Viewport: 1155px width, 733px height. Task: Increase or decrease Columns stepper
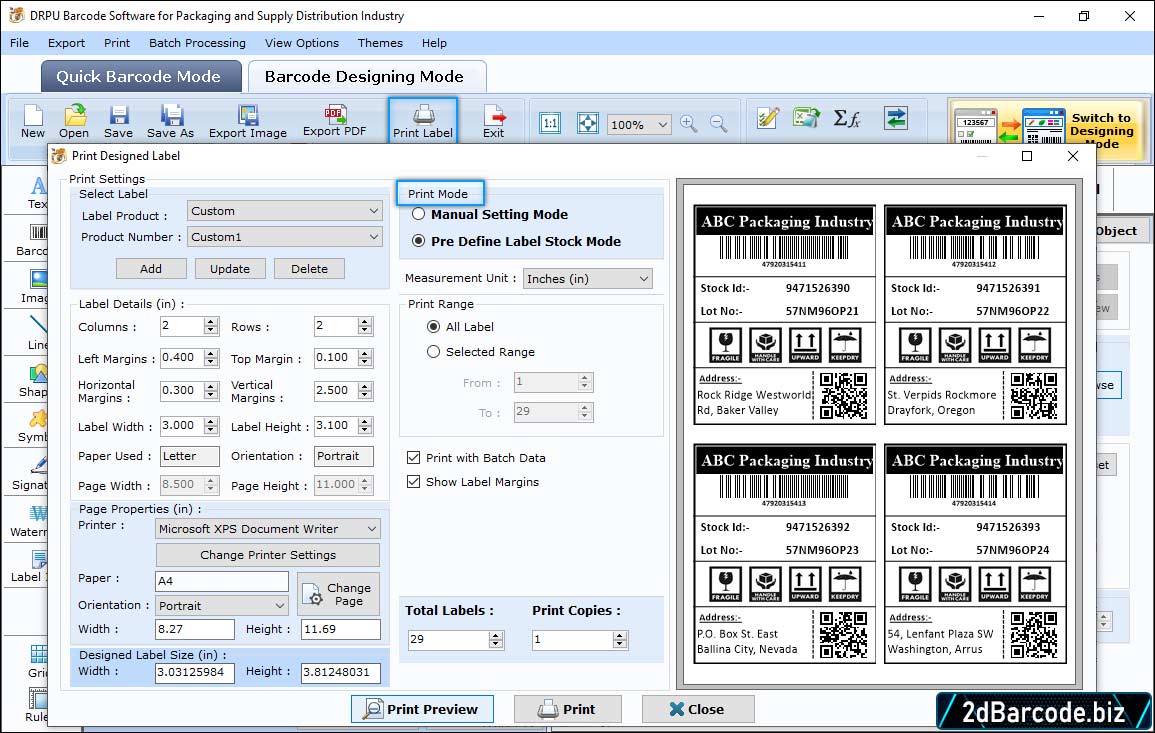pos(211,326)
